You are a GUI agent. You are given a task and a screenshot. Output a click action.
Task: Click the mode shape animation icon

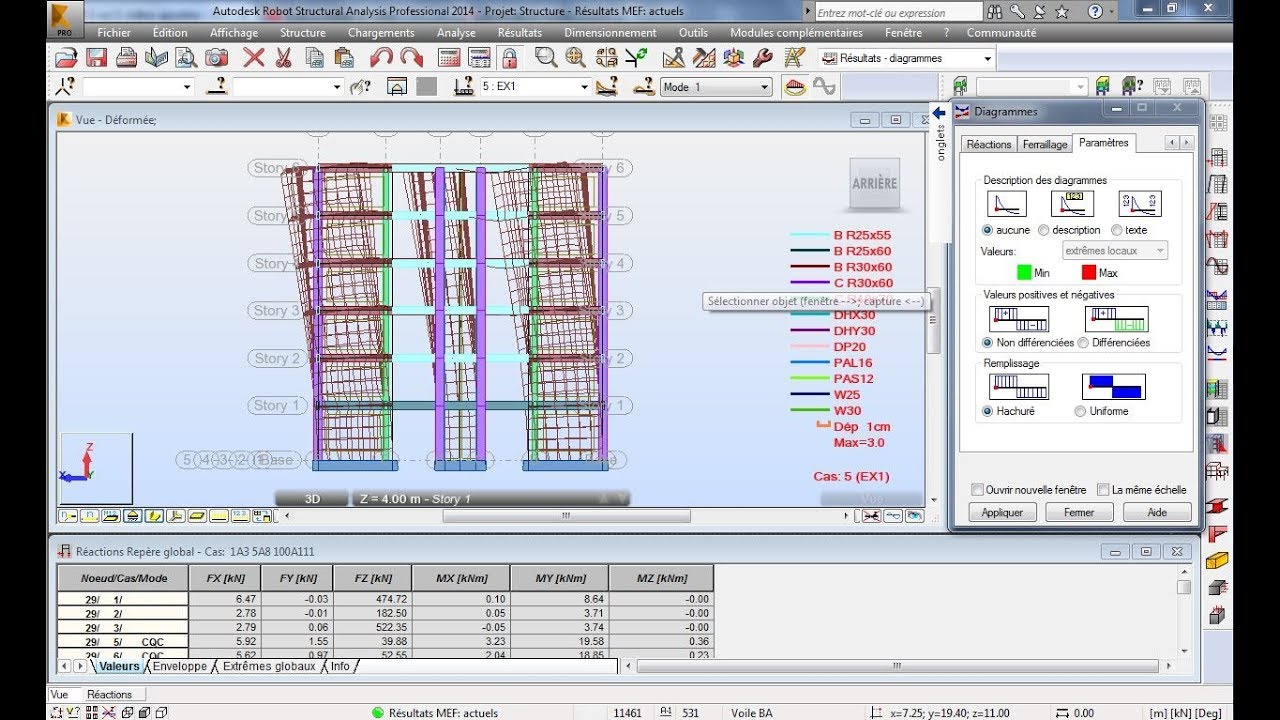[x=795, y=87]
